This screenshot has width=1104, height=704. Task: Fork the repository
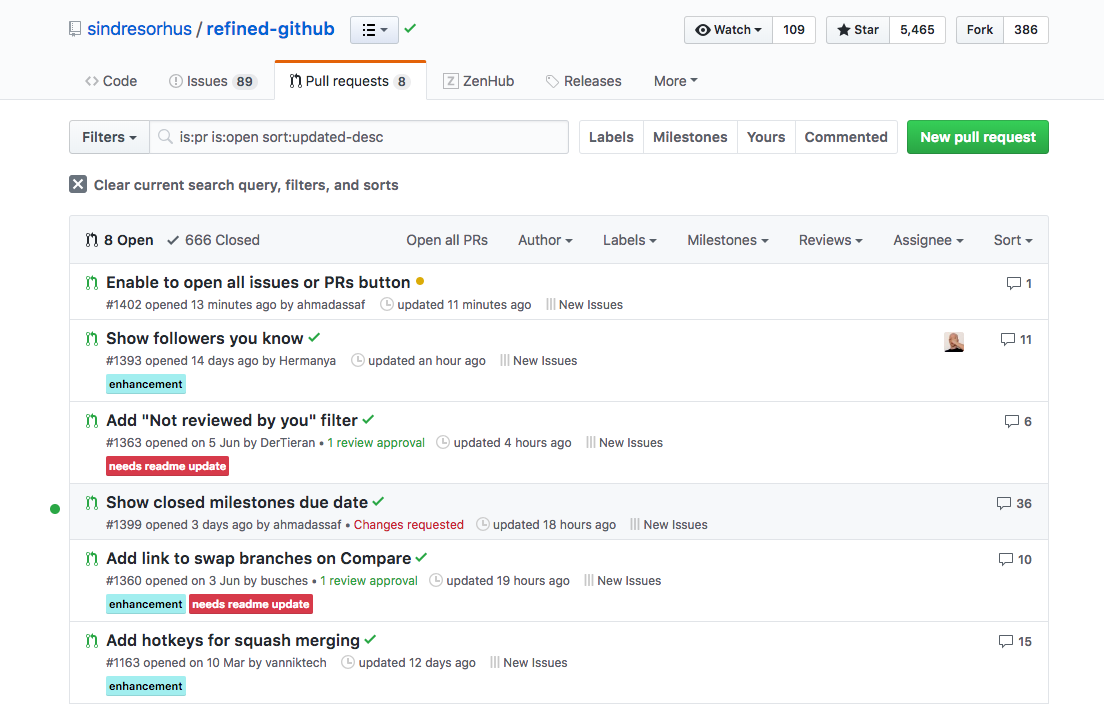[979, 30]
